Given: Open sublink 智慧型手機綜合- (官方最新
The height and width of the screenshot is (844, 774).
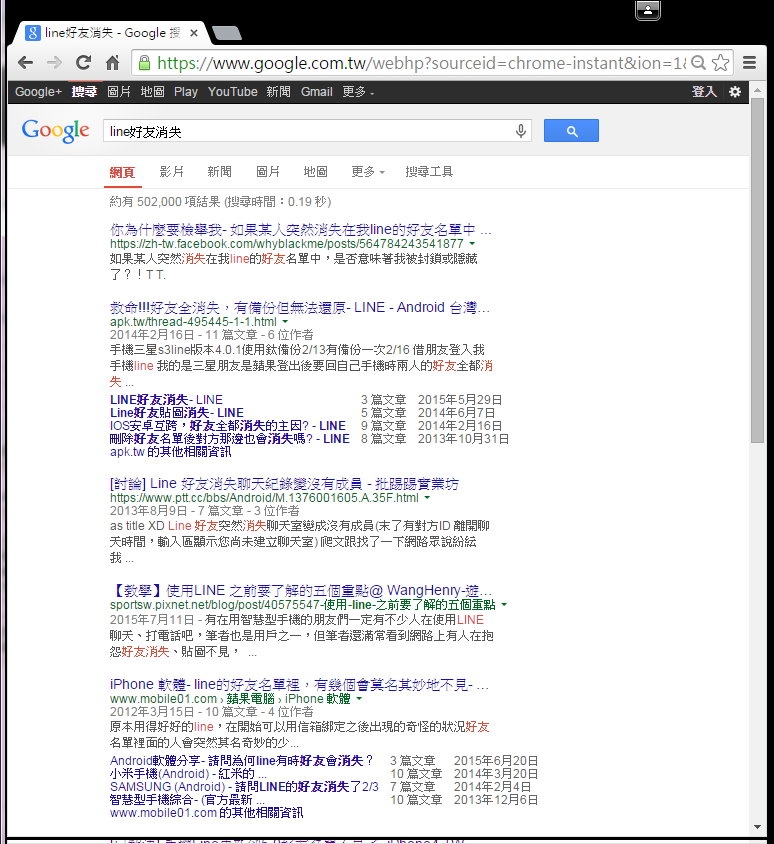Looking at the screenshot, I should click(x=187, y=799).
